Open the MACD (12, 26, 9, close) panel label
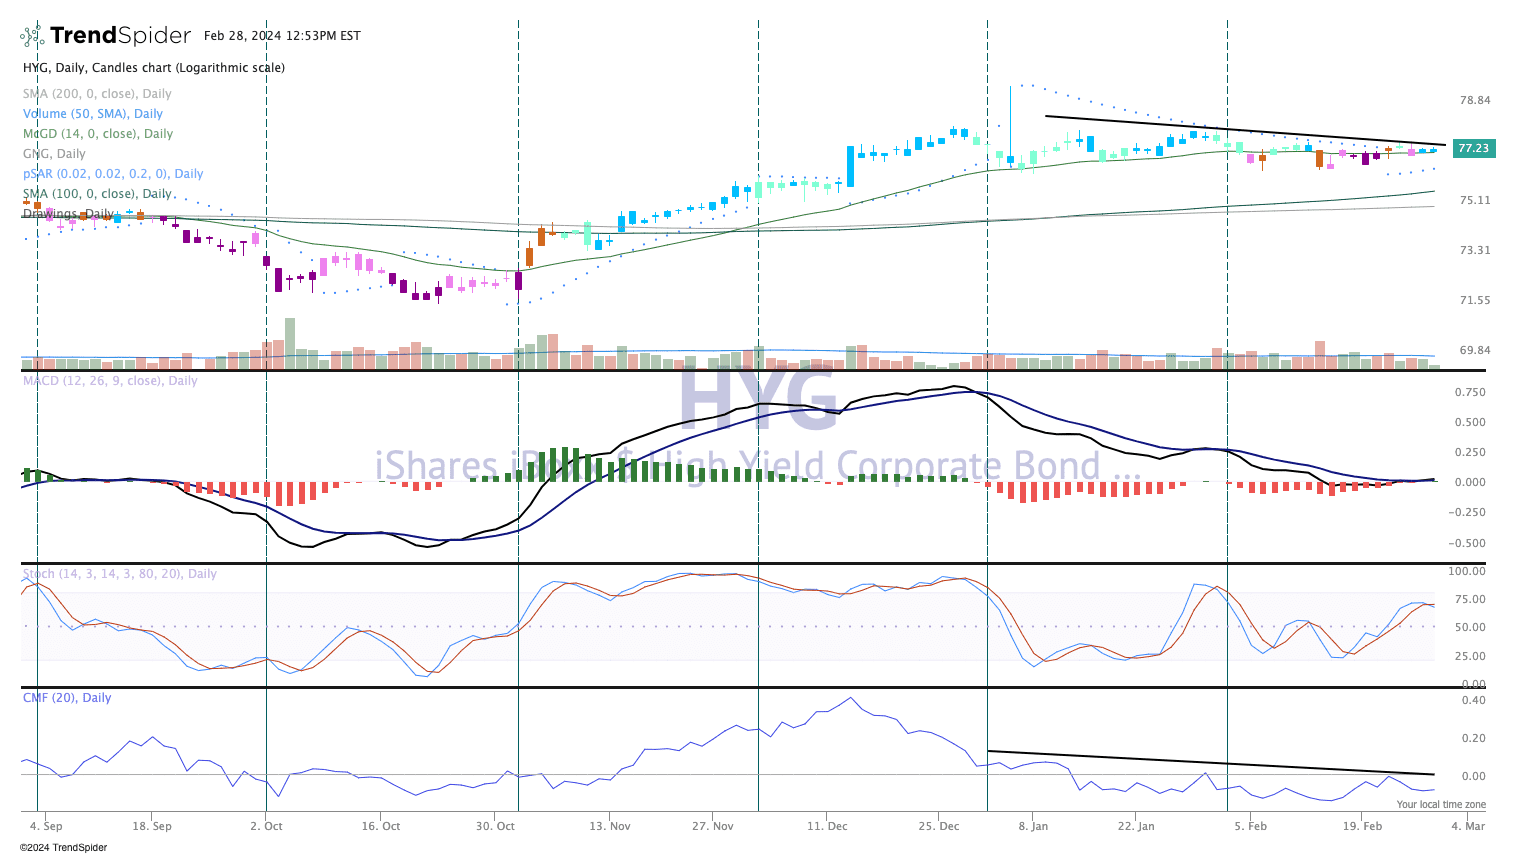Screen dimensions: 1516x857 click(110, 381)
